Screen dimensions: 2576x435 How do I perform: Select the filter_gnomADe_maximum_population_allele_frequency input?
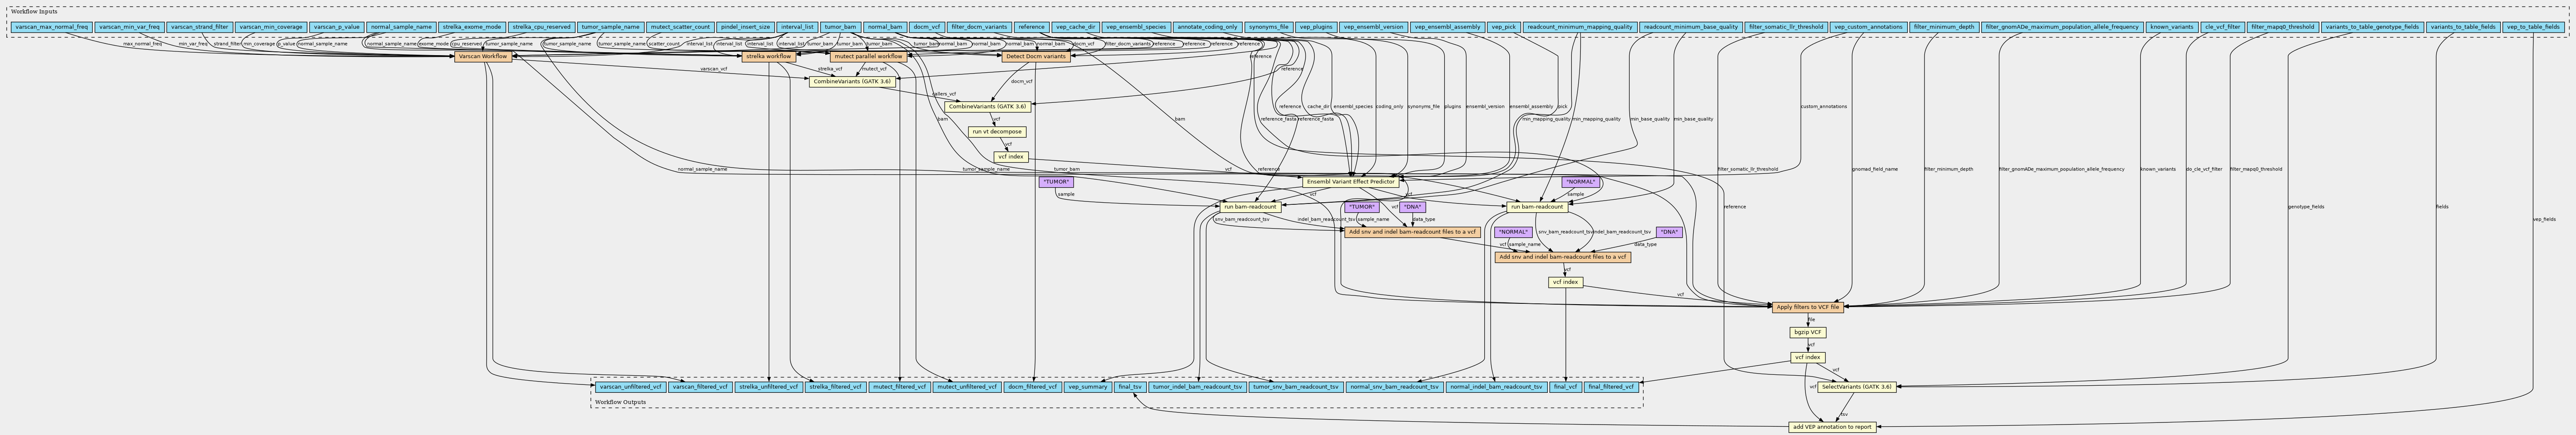coord(2061,27)
